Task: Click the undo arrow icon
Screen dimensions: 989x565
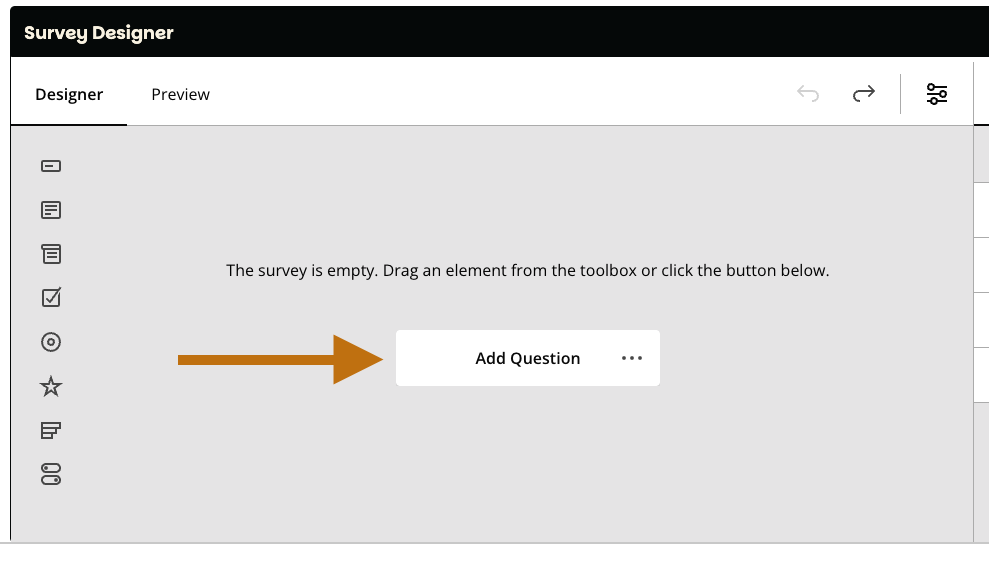Action: tap(808, 94)
